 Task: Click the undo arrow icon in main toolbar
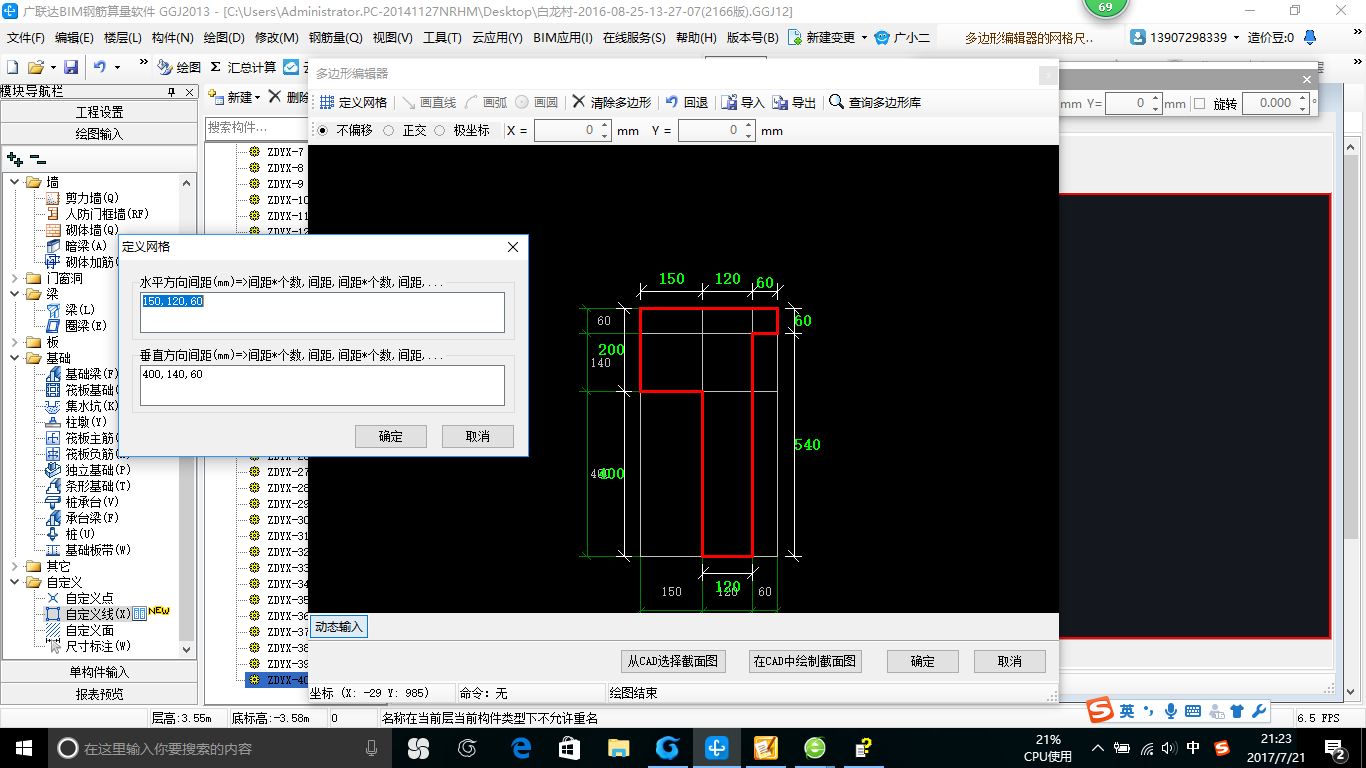click(100, 67)
